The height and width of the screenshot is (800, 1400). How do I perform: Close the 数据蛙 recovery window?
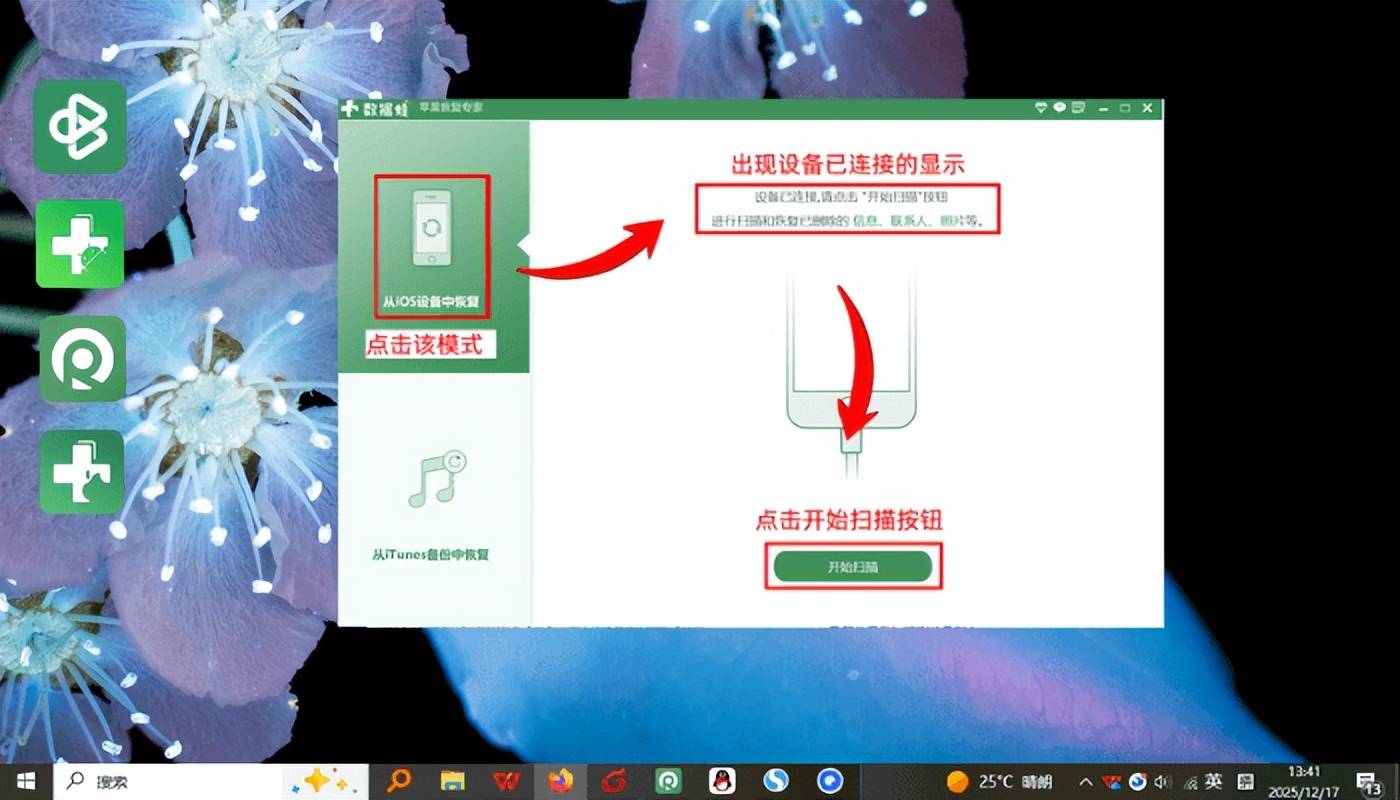[x=1147, y=108]
